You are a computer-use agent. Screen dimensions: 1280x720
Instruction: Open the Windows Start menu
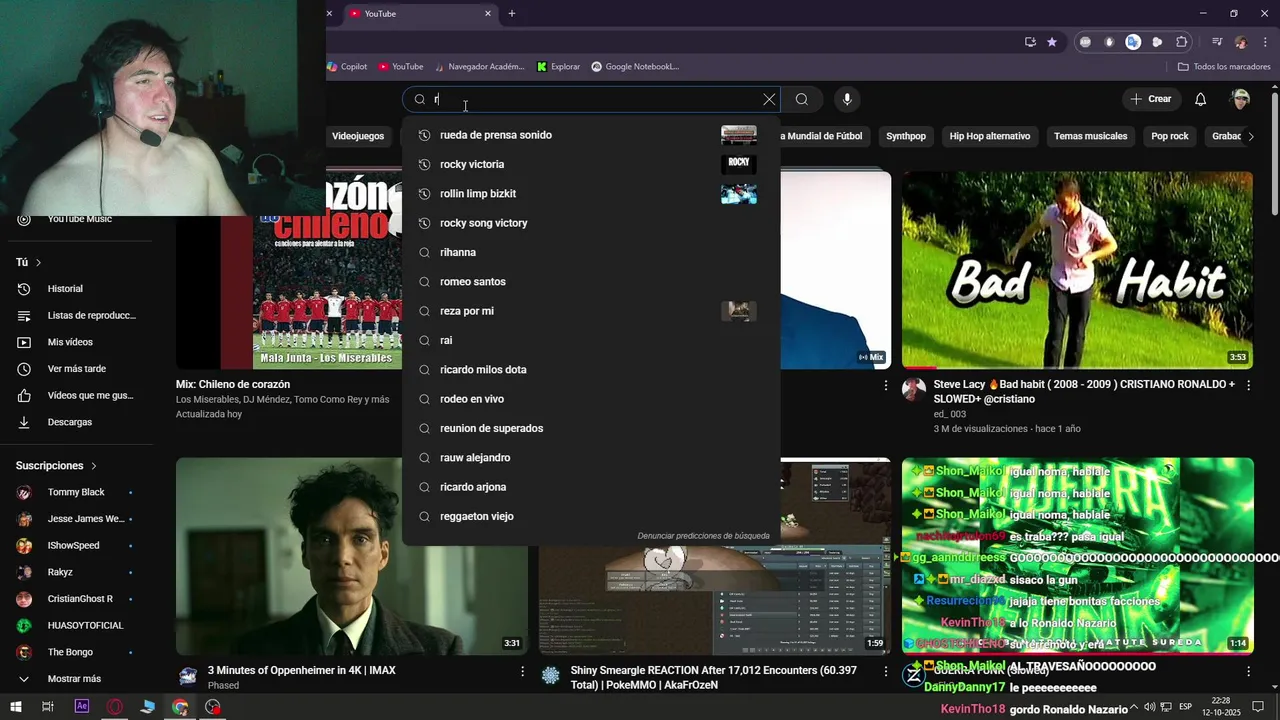click(18, 707)
